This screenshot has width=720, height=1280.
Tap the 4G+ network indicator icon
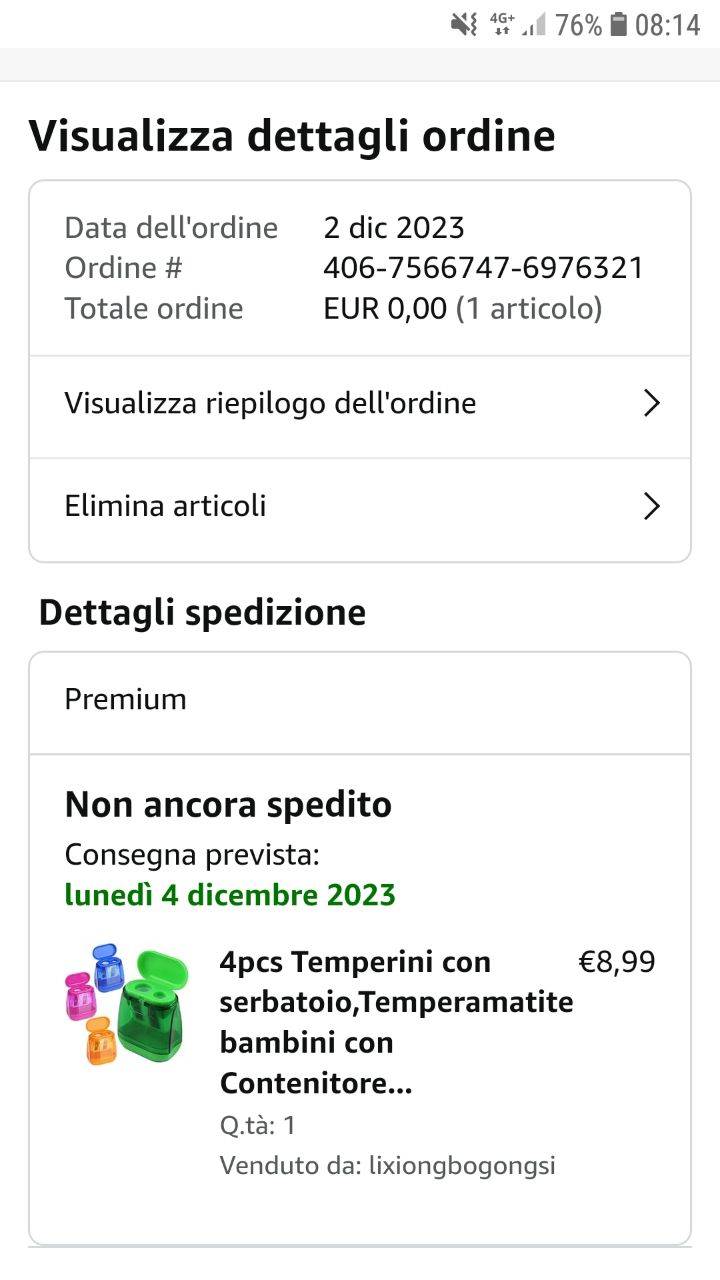[501, 25]
